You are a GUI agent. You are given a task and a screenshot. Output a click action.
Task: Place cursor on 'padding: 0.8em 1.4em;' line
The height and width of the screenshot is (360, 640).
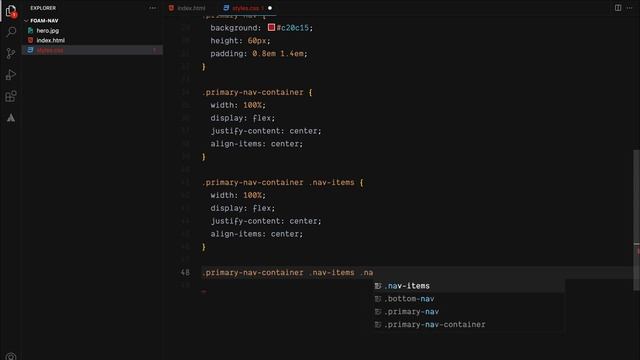tap(259, 53)
